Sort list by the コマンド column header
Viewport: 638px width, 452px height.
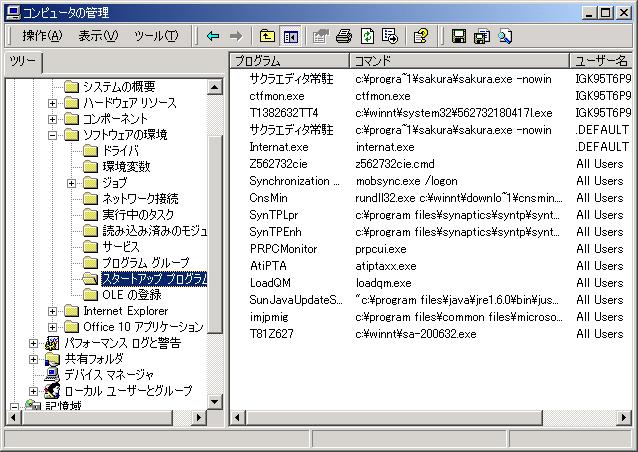458,61
